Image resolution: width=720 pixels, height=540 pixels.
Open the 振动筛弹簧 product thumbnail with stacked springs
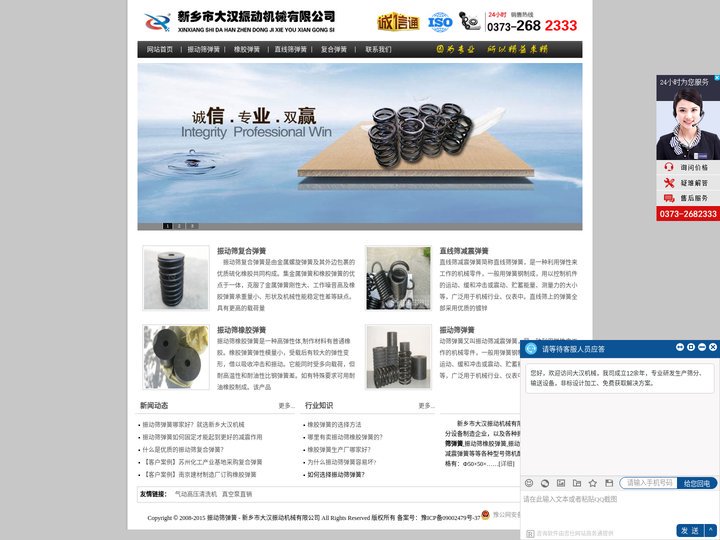coord(399,357)
